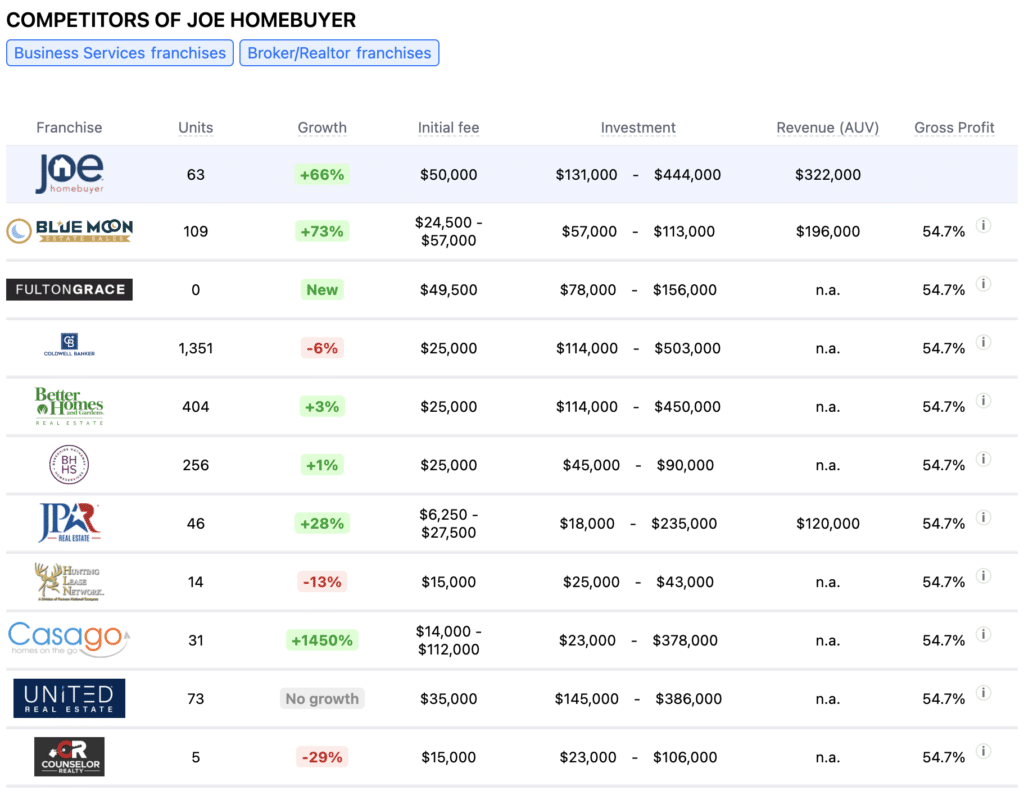1024x800 pixels.
Task: Click info icon in JPAR row
Action: (x=984, y=517)
